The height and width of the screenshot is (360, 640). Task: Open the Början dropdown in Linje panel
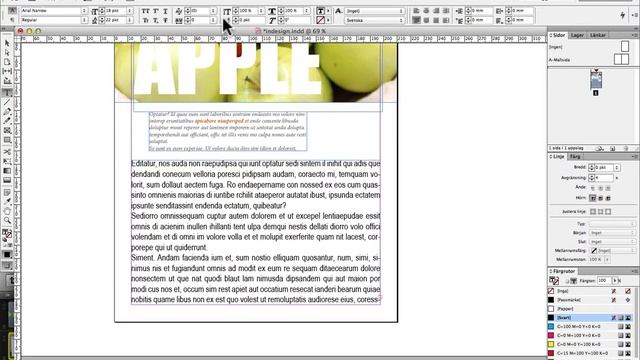pyautogui.click(x=612, y=233)
